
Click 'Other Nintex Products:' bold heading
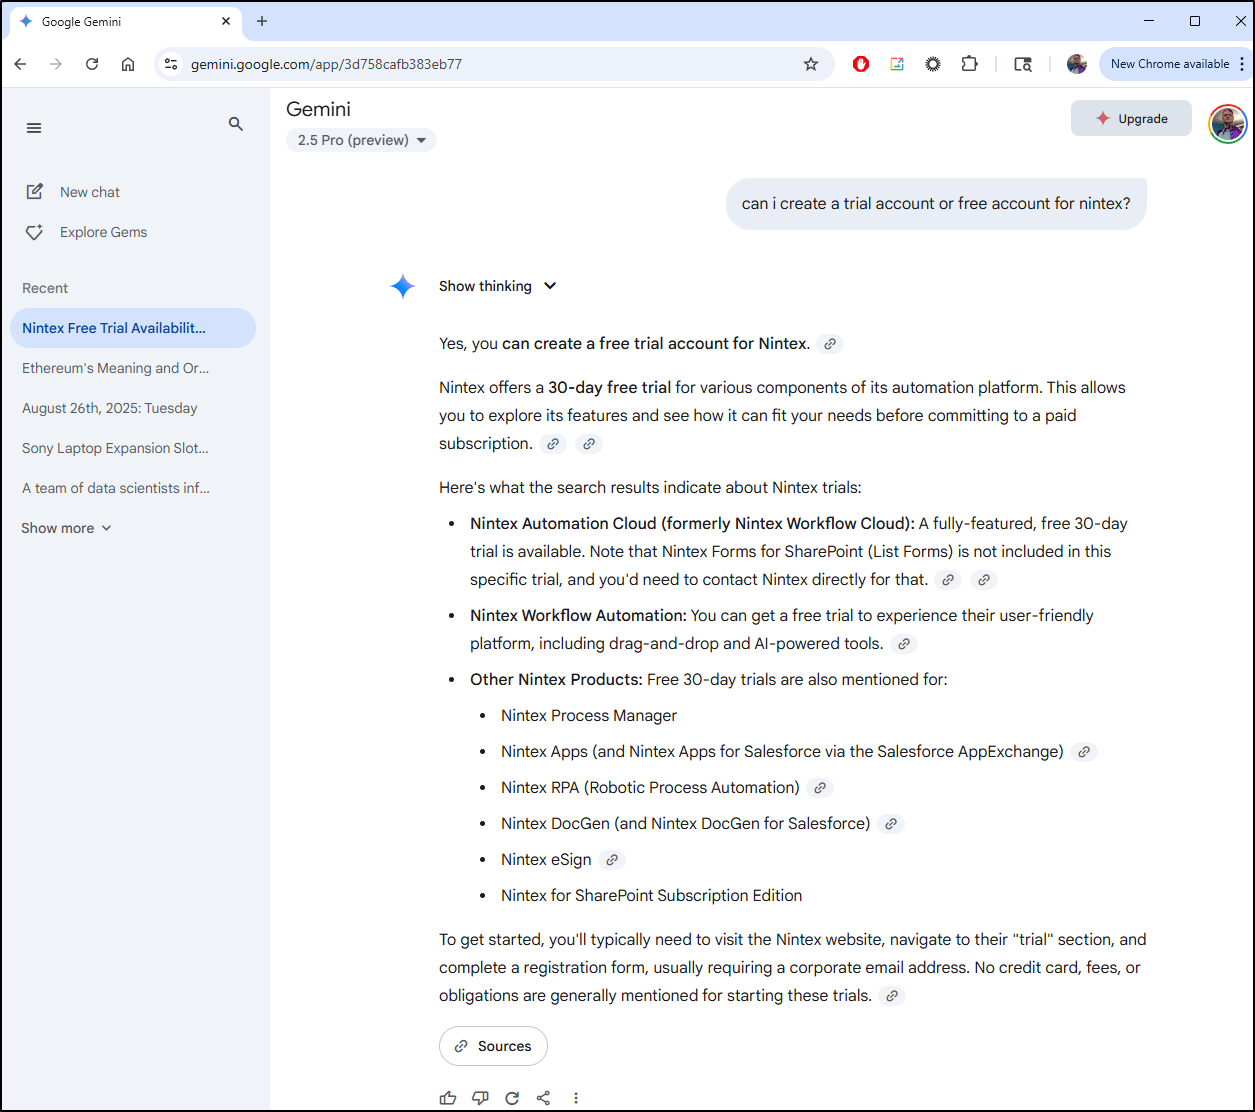pyautogui.click(x=557, y=680)
